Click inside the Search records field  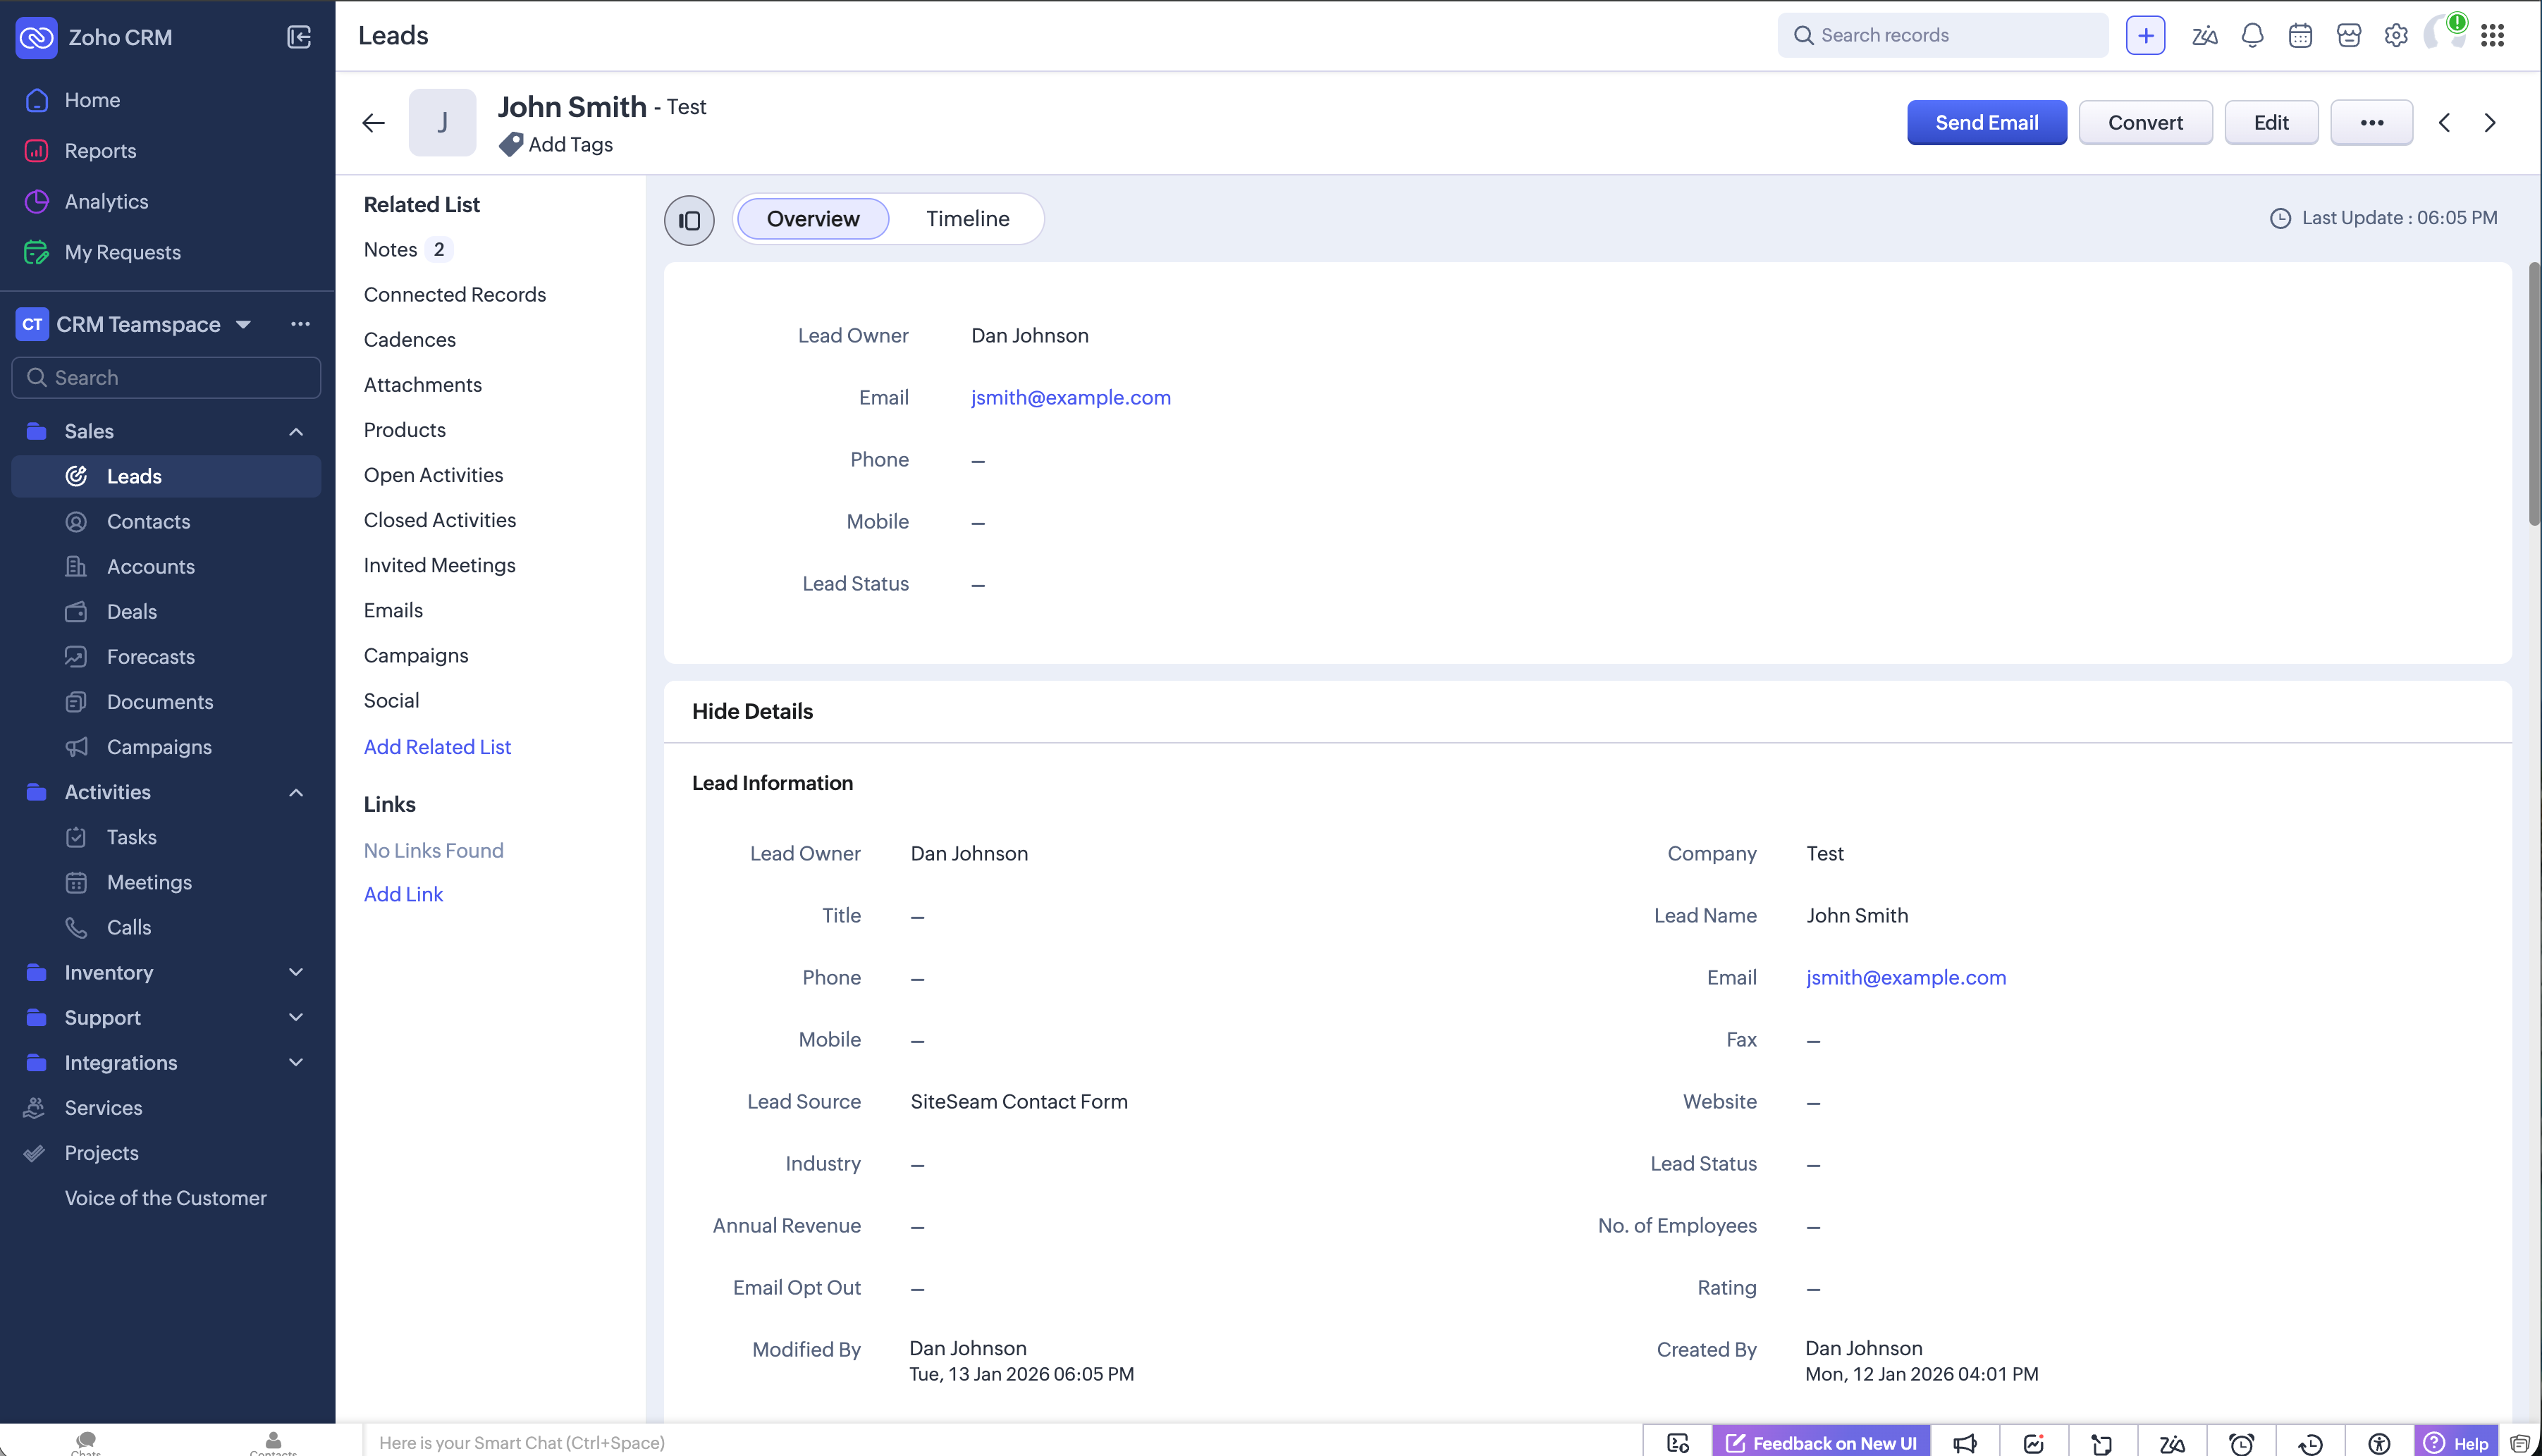click(x=1942, y=36)
